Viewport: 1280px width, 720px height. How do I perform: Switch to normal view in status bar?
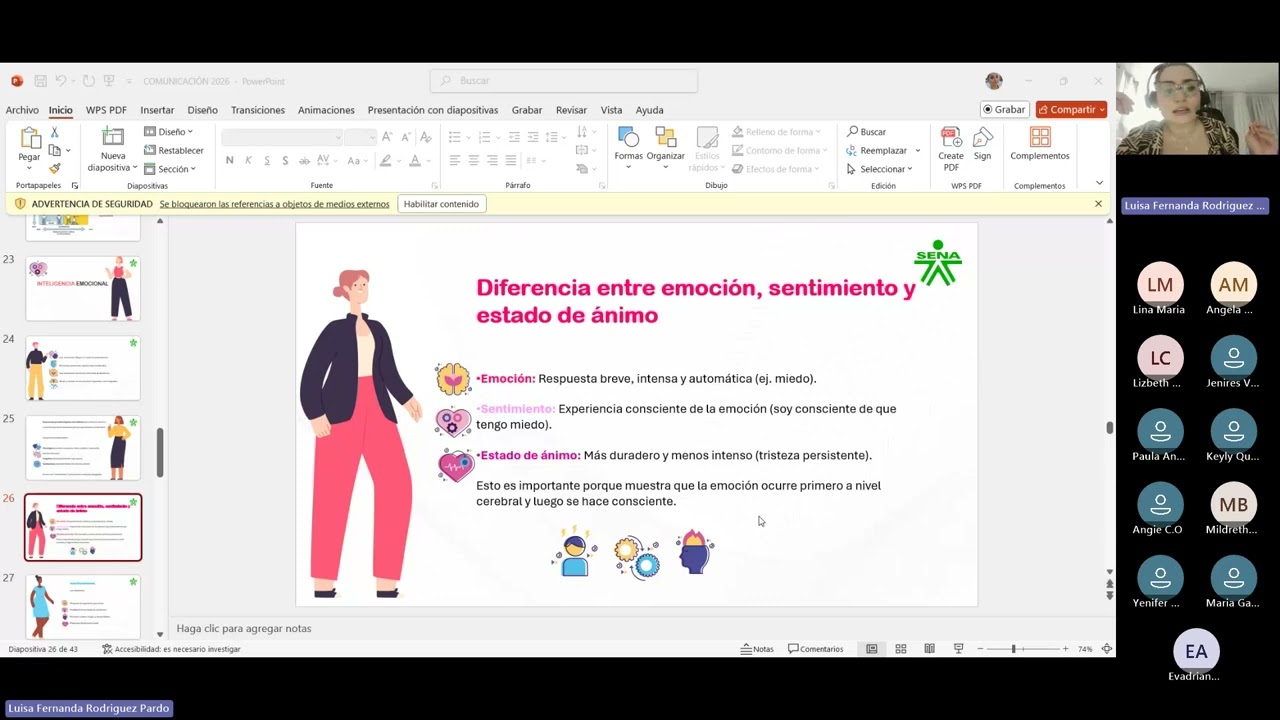872,649
